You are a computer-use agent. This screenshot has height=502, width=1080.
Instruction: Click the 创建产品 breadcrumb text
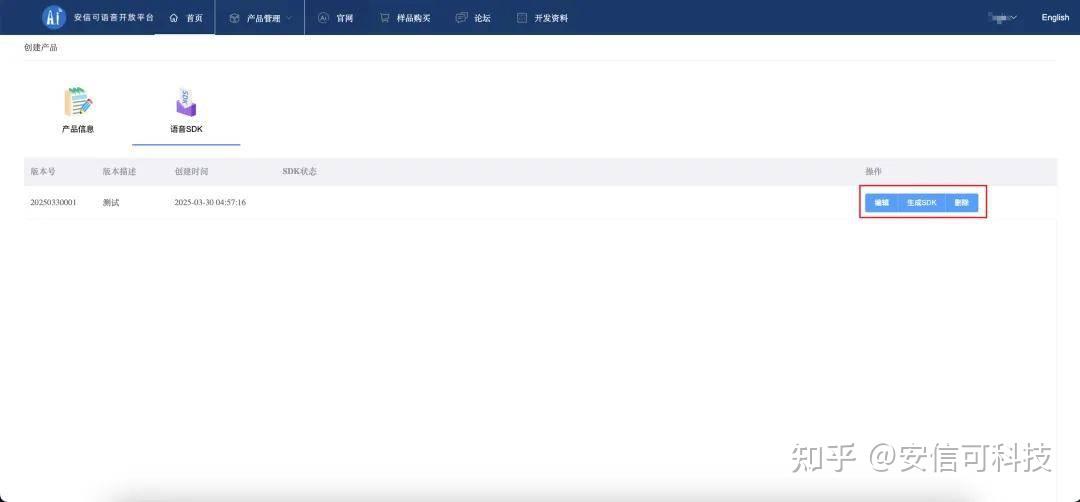(x=41, y=48)
